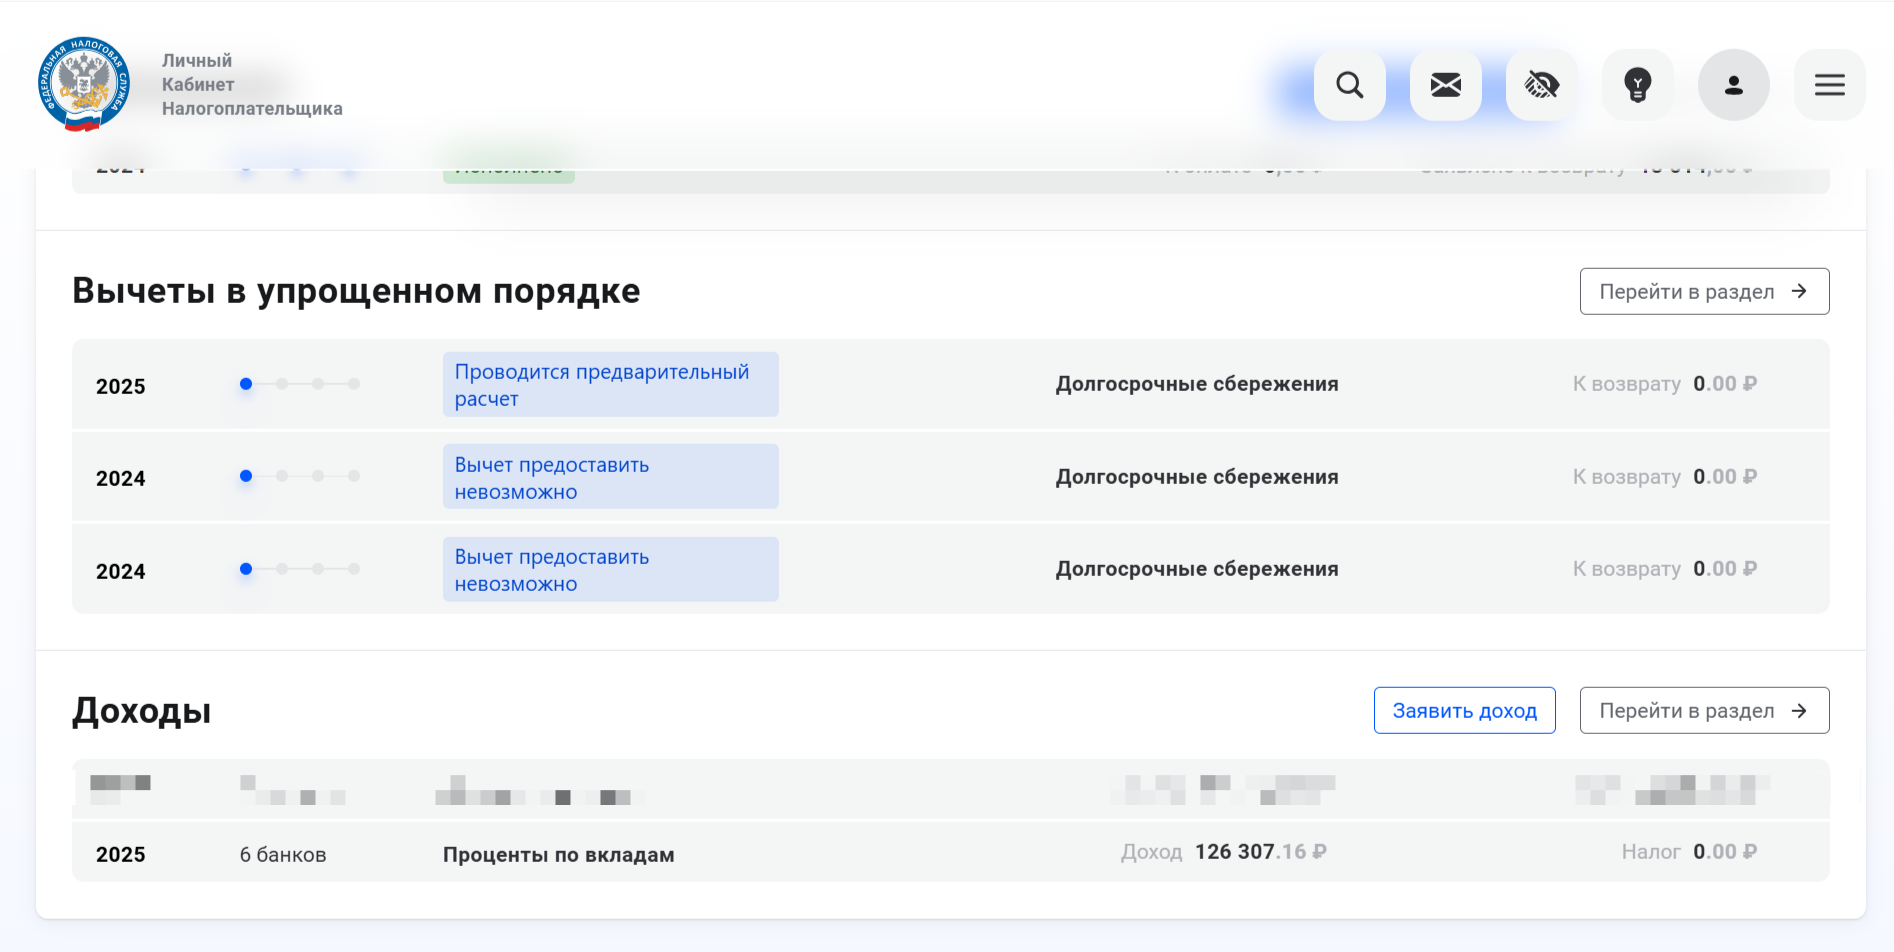The image size is (1894, 952).
Task: Click the 2025 deduction progress indicator dot
Action: (246, 384)
